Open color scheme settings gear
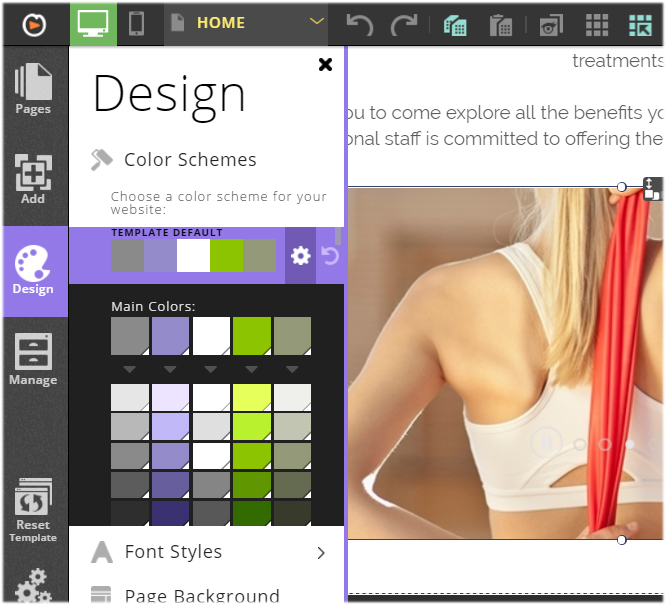Image resolution: width=666 pixels, height=605 pixels. [300, 256]
